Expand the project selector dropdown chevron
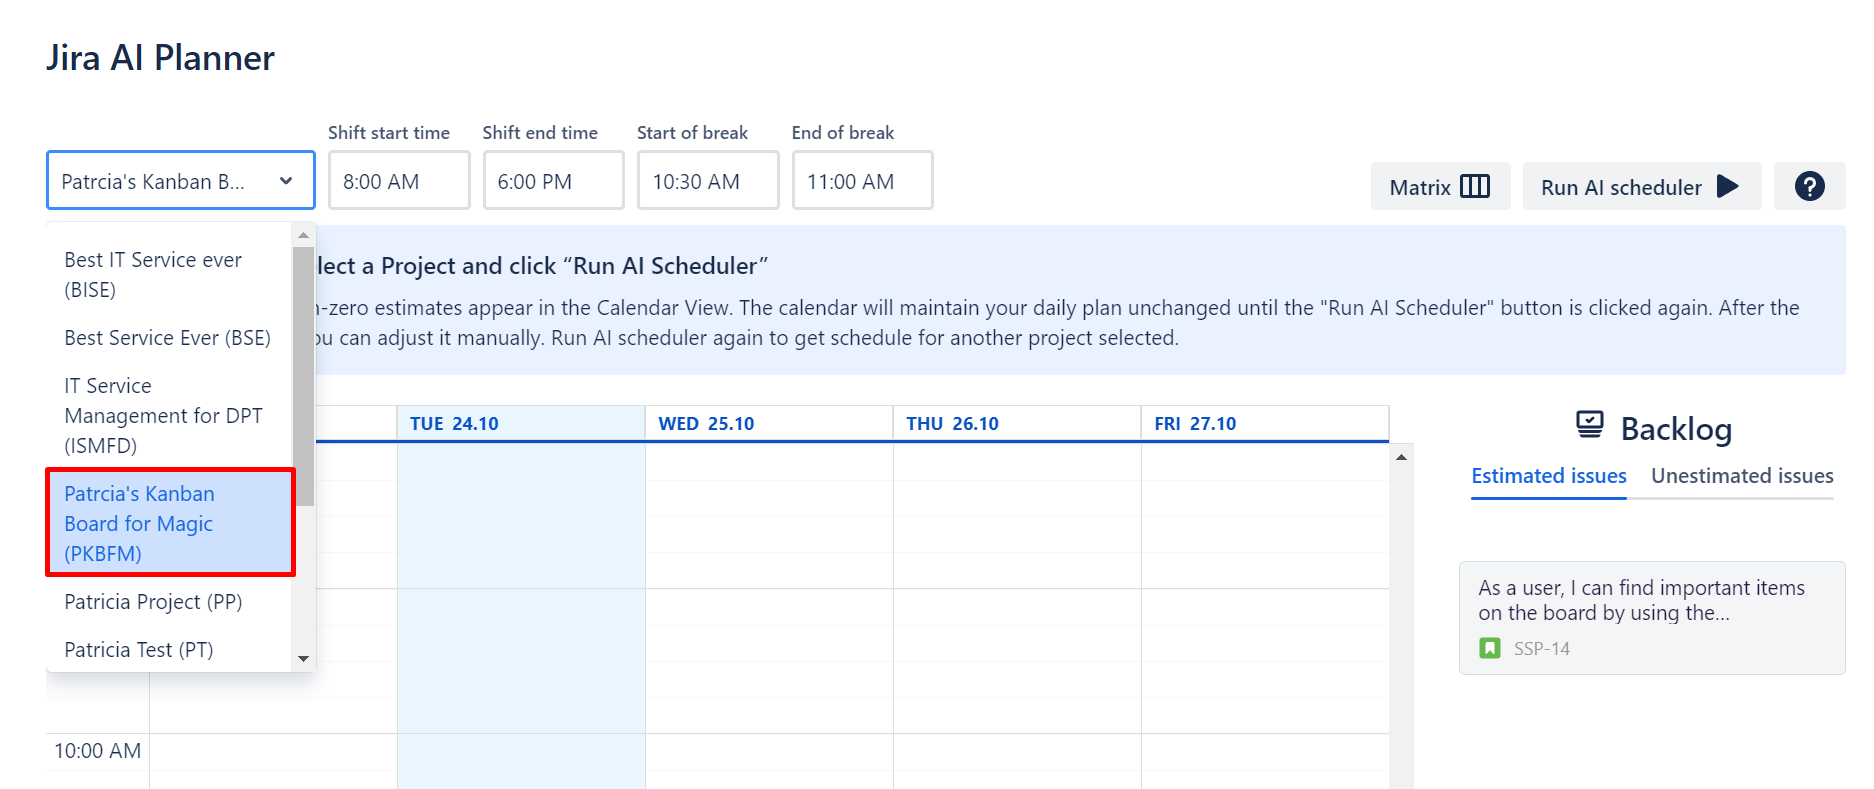The width and height of the screenshot is (1874, 789). (x=286, y=181)
